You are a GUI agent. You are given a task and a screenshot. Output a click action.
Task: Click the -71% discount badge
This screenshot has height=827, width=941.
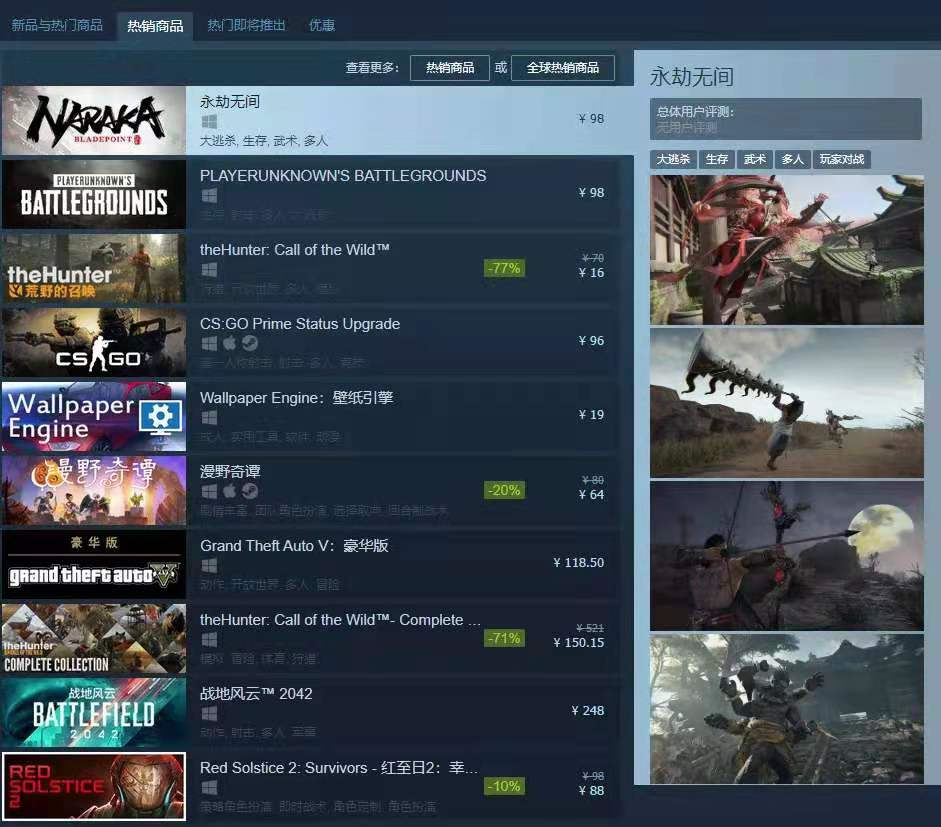[504, 639]
